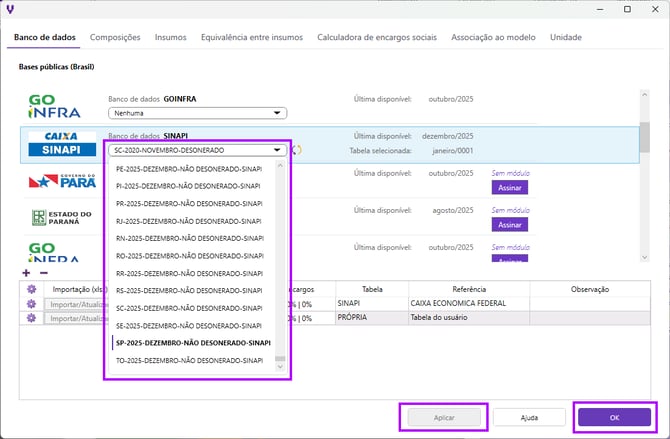Click the minus icon to remove row
670x439 pixels.
click(x=43, y=272)
